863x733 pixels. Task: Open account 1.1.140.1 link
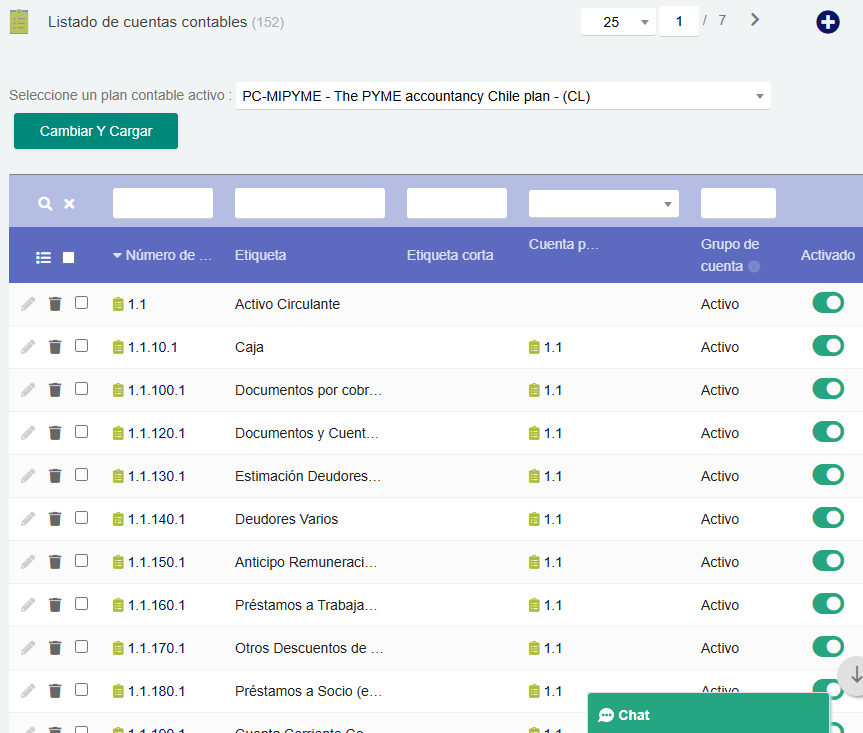[156, 519]
